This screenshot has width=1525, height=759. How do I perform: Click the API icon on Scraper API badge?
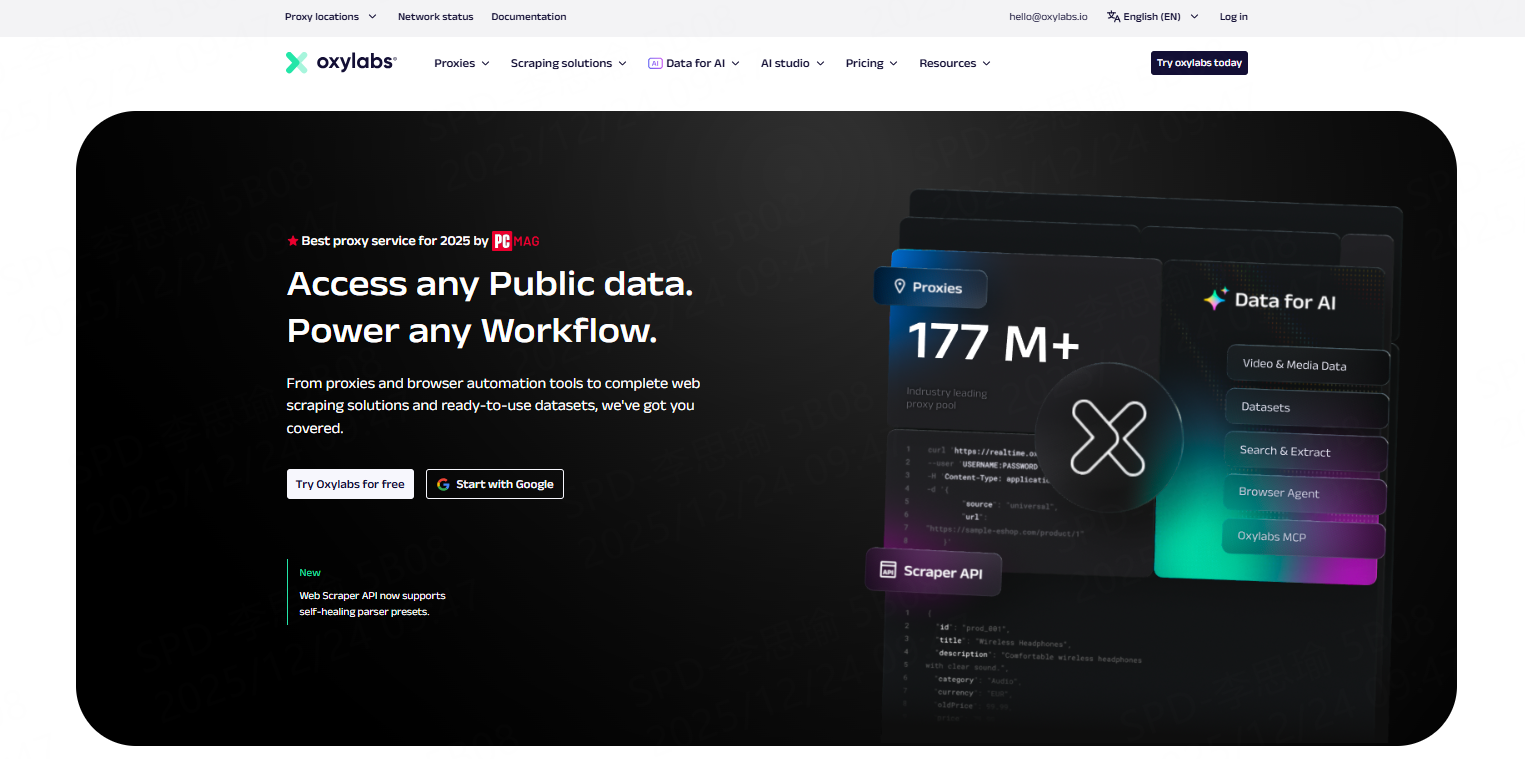(x=887, y=570)
